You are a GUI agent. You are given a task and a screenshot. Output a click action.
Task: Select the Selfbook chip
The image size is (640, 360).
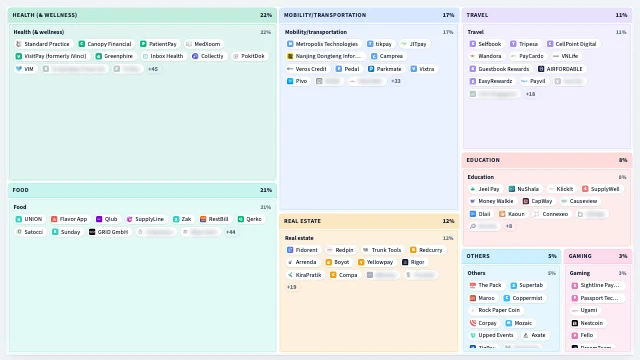(486, 44)
